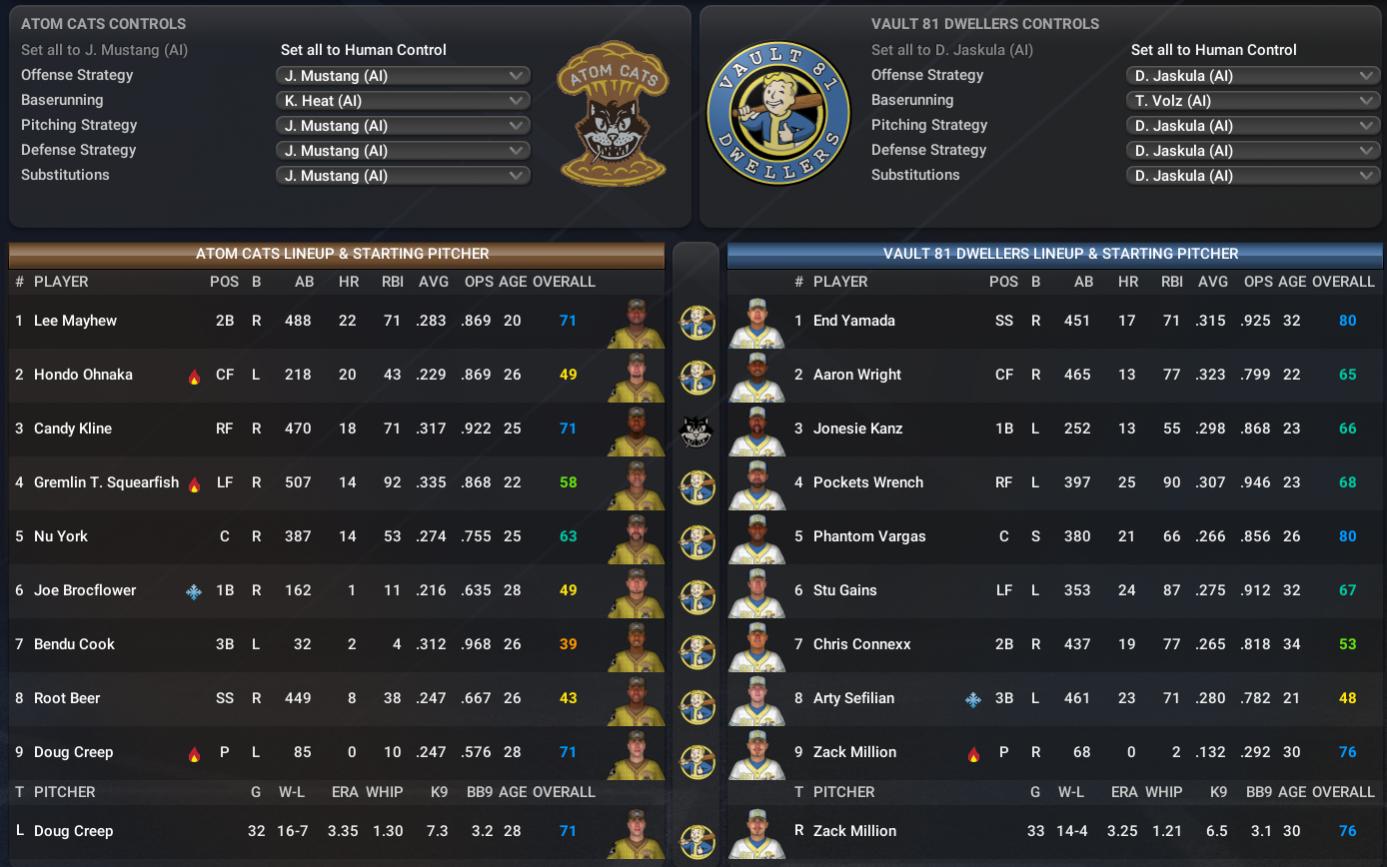Open the Atom Cats Baserunning K. Heat dropdown
This screenshot has width=1387, height=867.
403,100
